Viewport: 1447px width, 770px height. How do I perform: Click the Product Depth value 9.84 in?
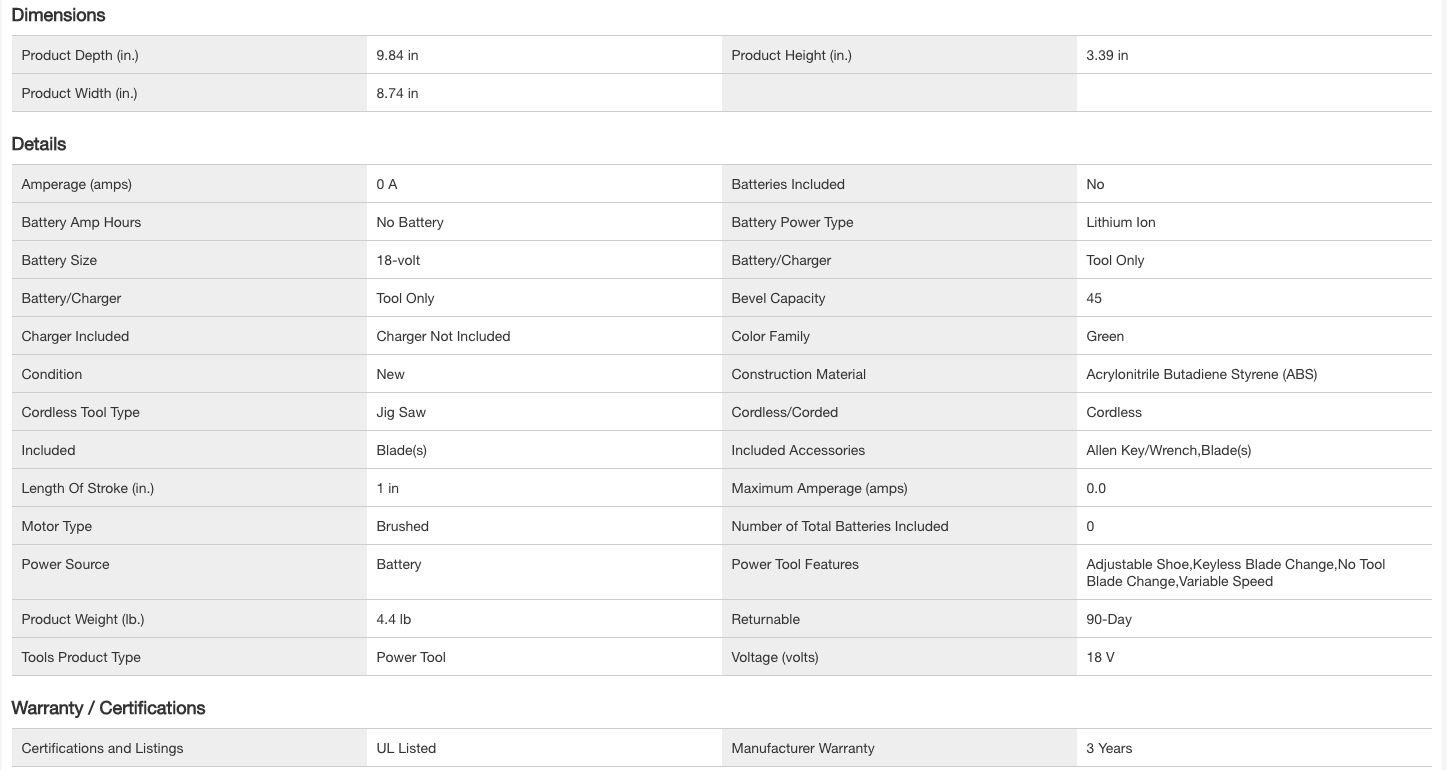click(x=397, y=55)
